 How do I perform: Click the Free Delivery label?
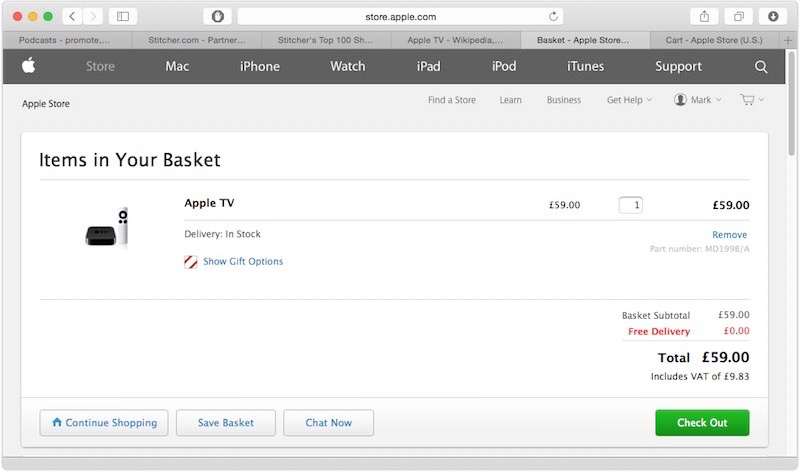[659, 332]
